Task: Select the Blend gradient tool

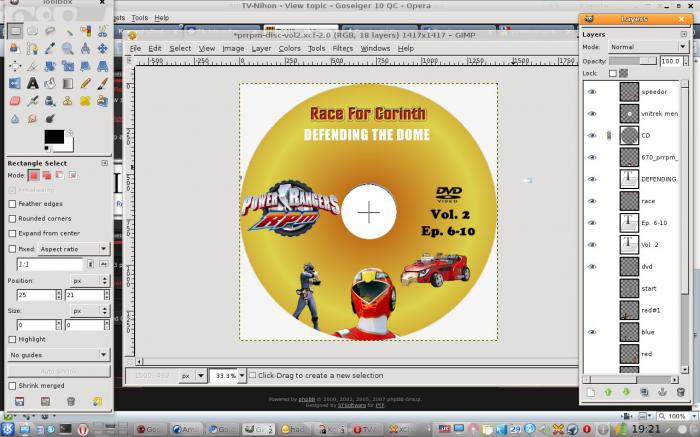Action: pos(67,83)
